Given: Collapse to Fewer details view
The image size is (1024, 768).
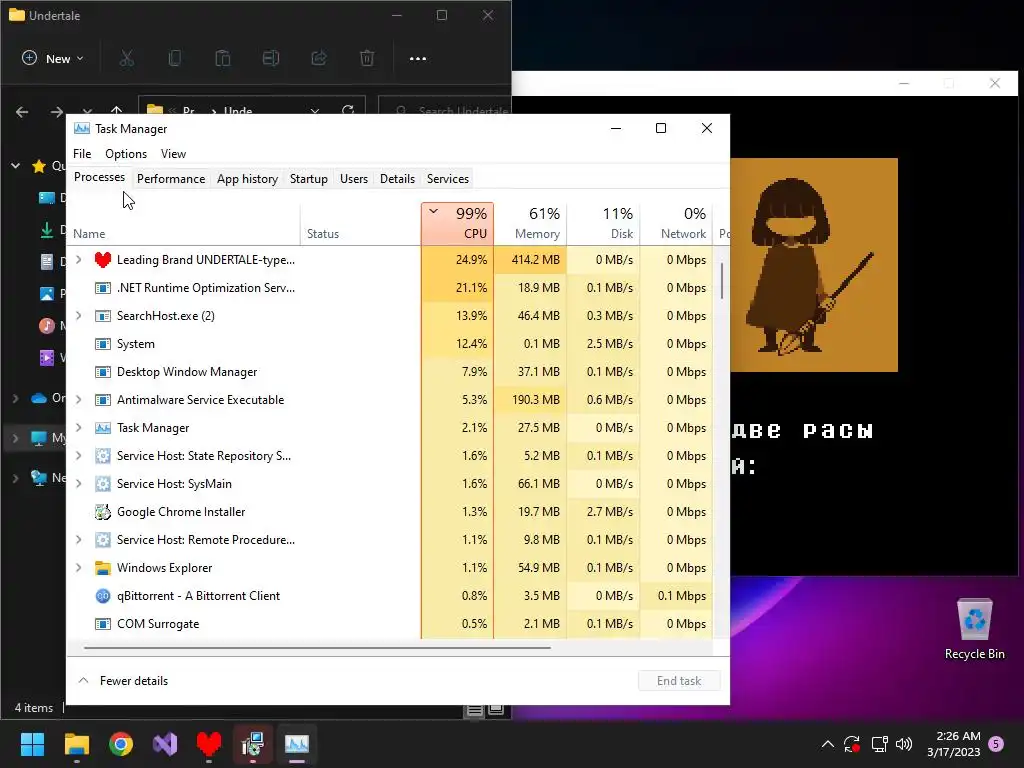Looking at the screenshot, I should click(x=123, y=680).
